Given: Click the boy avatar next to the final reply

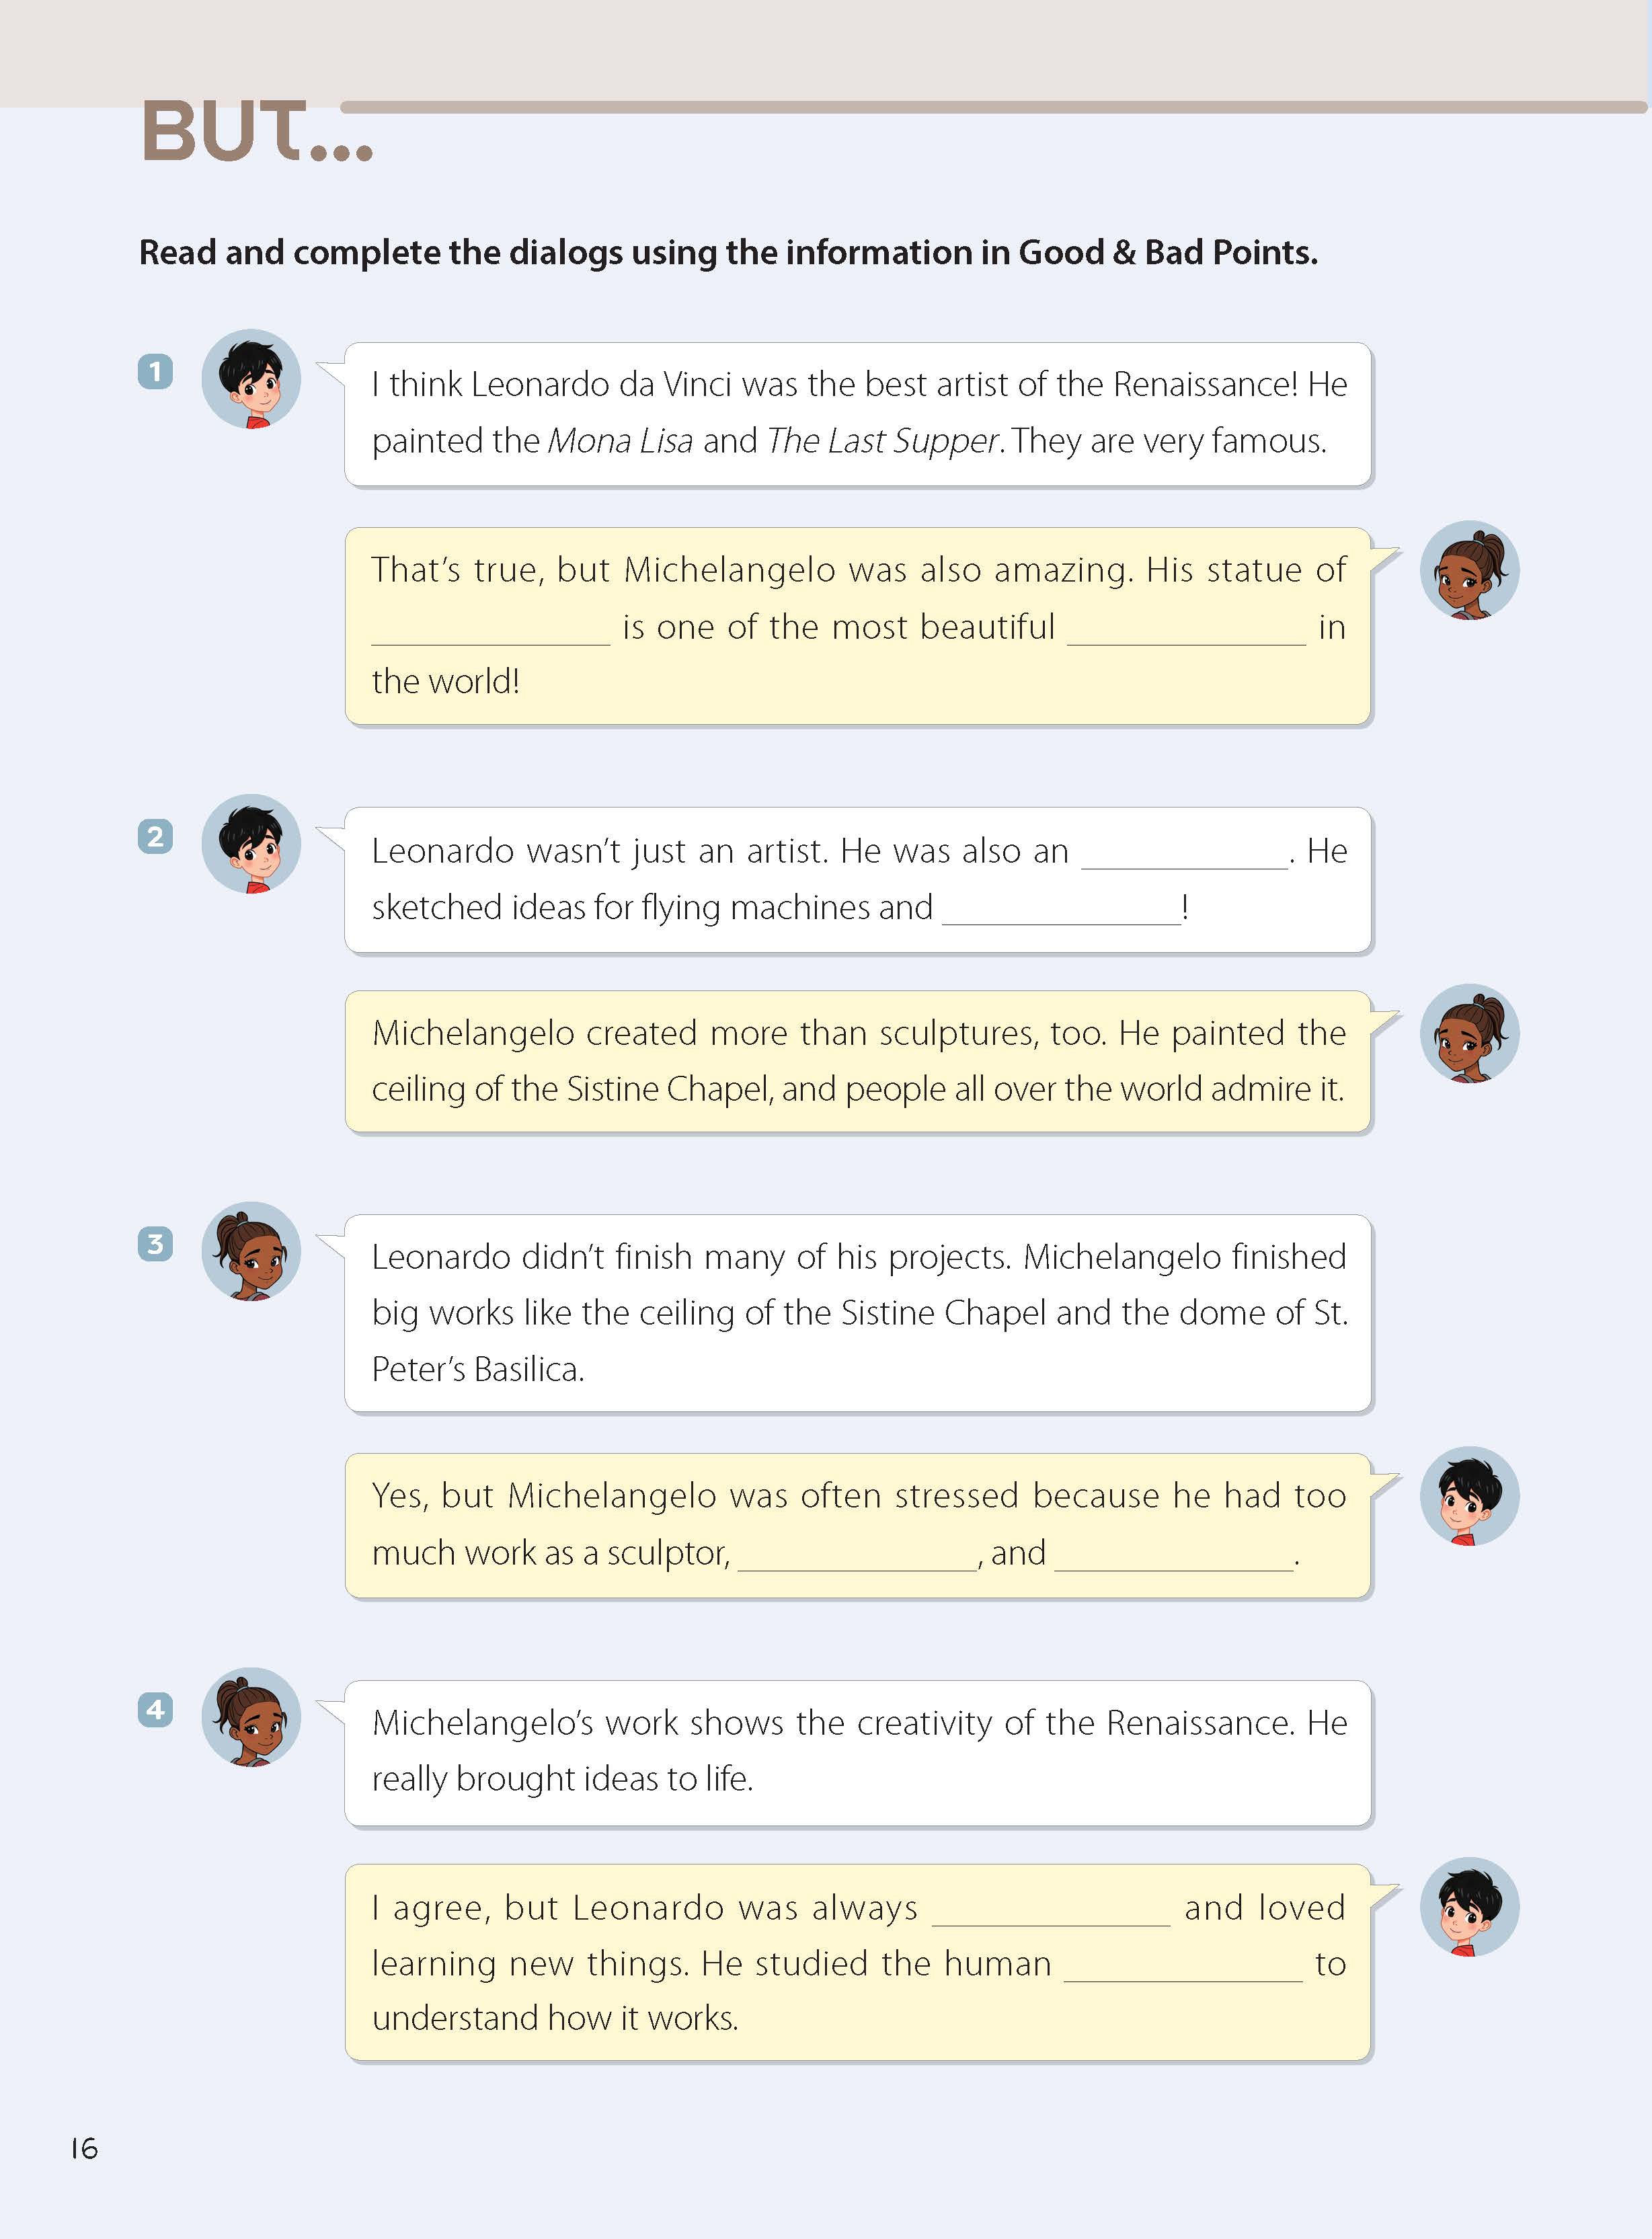Looking at the screenshot, I should pos(1469,1907).
